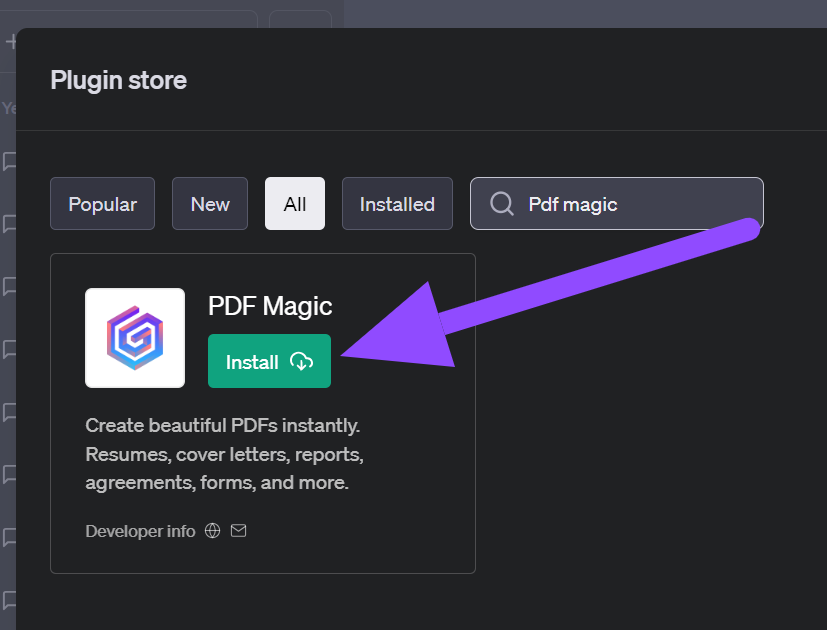Viewport: 827px width, 630px height.
Task: Click the PDF Magic plugin title
Action: (x=270, y=306)
